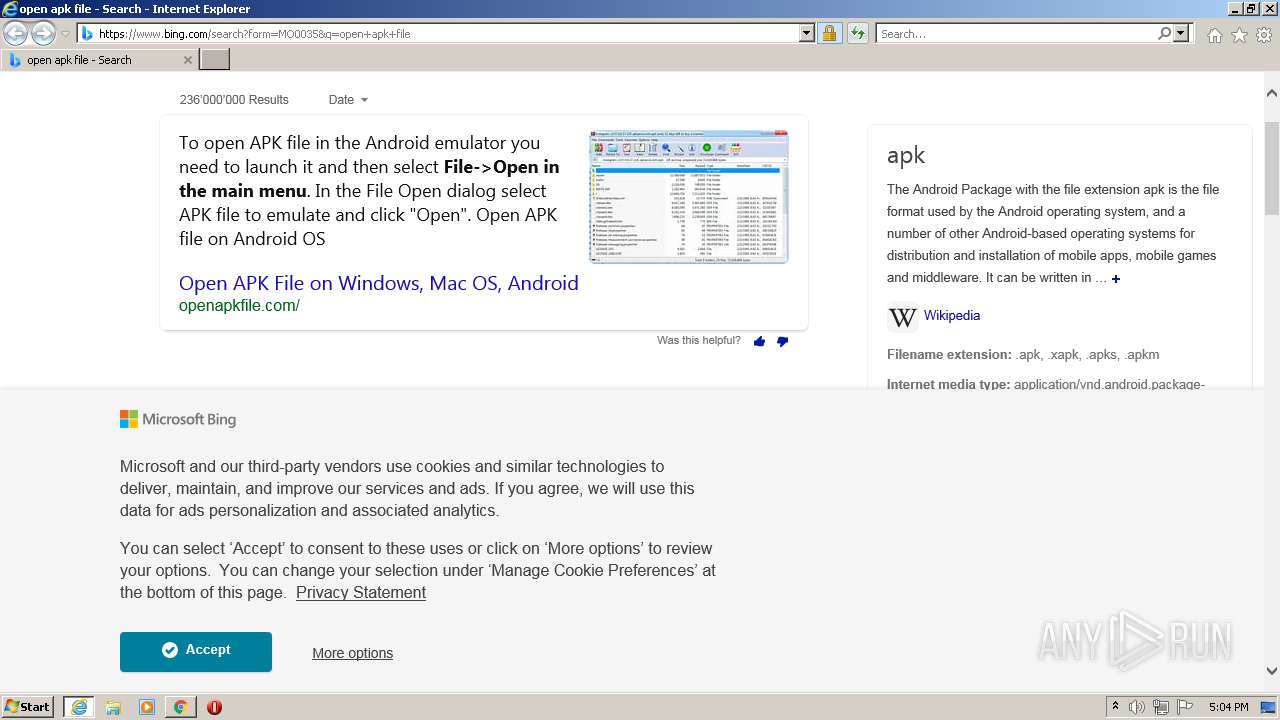Open the Home page icon
Image resolution: width=1280 pixels, height=720 pixels.
click(1214, 35)
